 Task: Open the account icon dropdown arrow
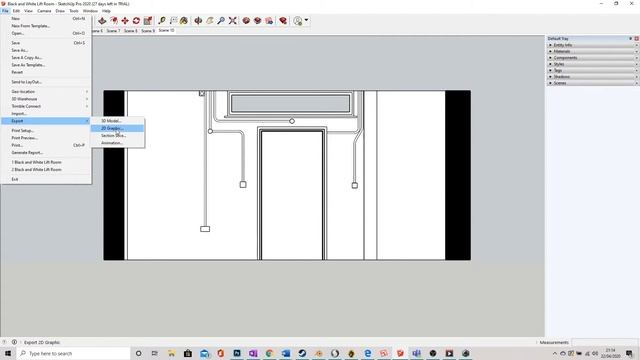(307, 20)
